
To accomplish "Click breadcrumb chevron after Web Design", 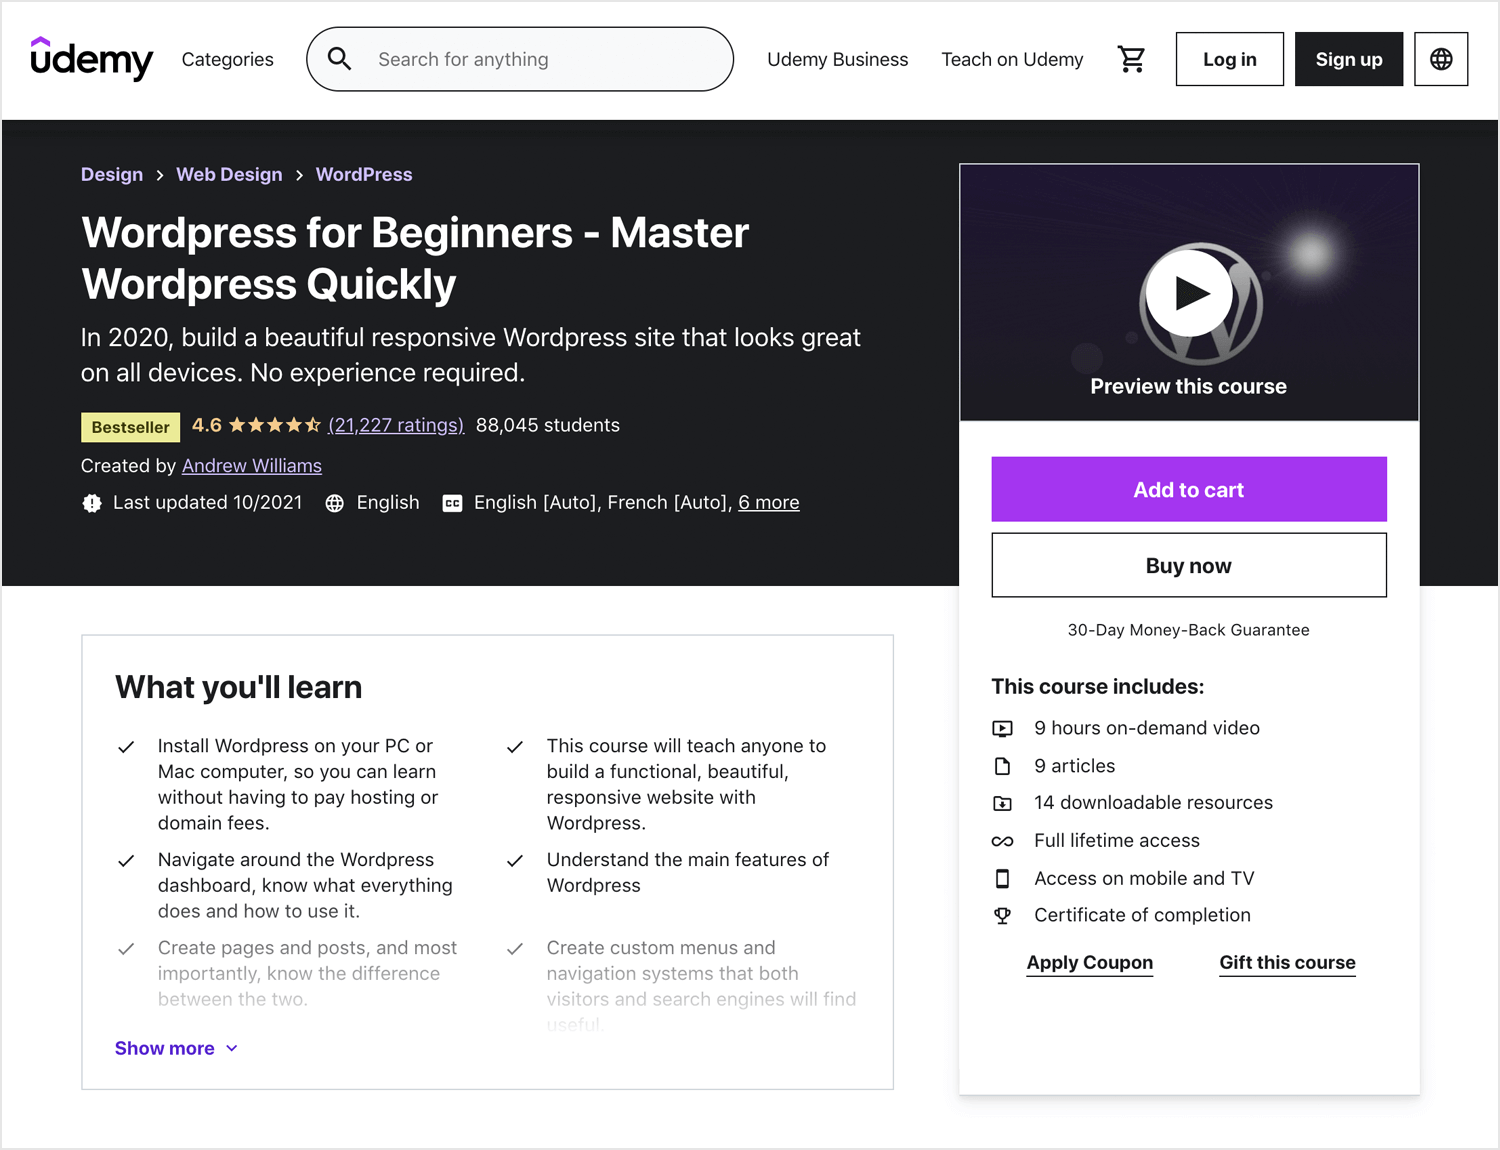I will 299,175.
